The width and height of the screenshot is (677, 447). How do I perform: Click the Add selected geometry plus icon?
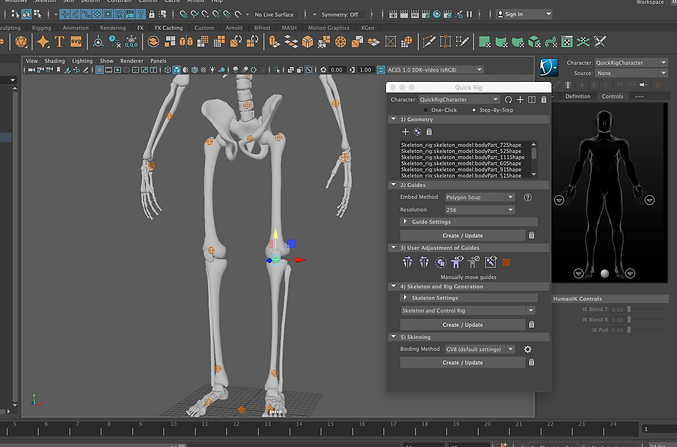point(405,132)
